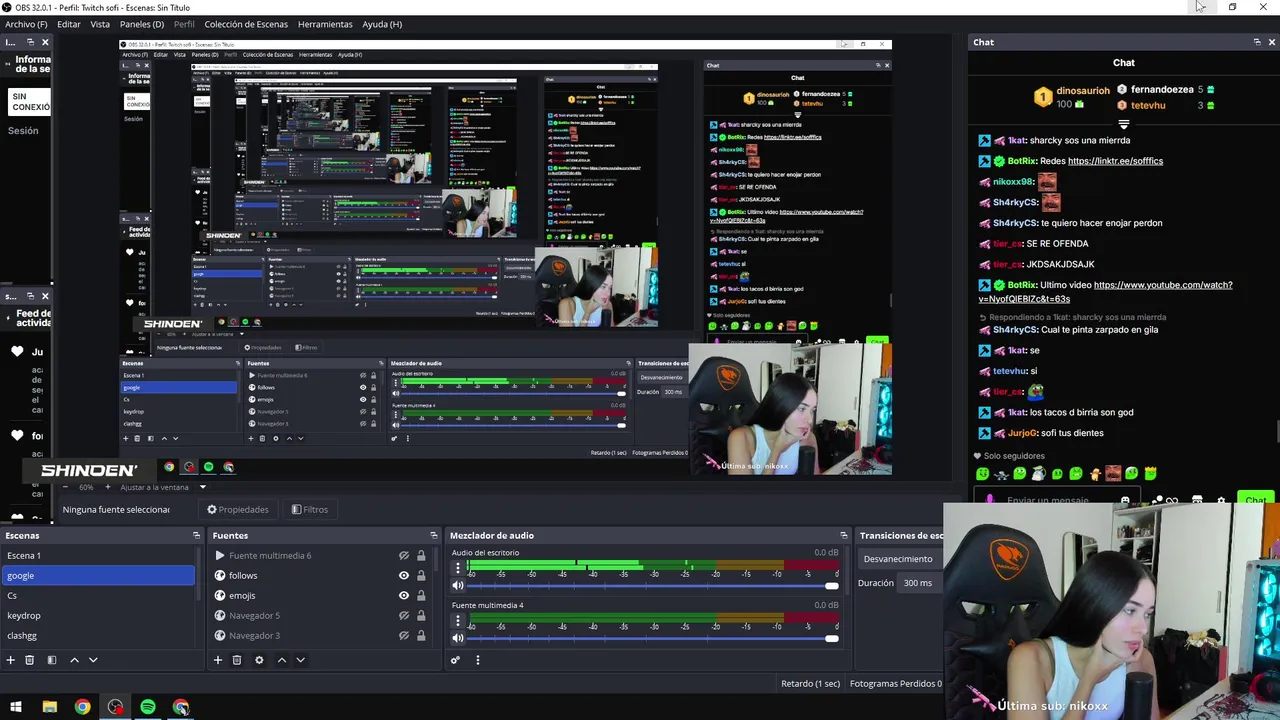The image size is (1280, 720).
Task: Open the Editar menu
Action: (69, 24)
